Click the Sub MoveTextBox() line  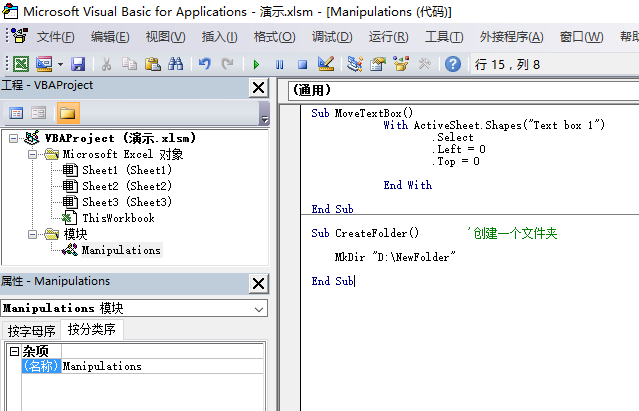362,113
